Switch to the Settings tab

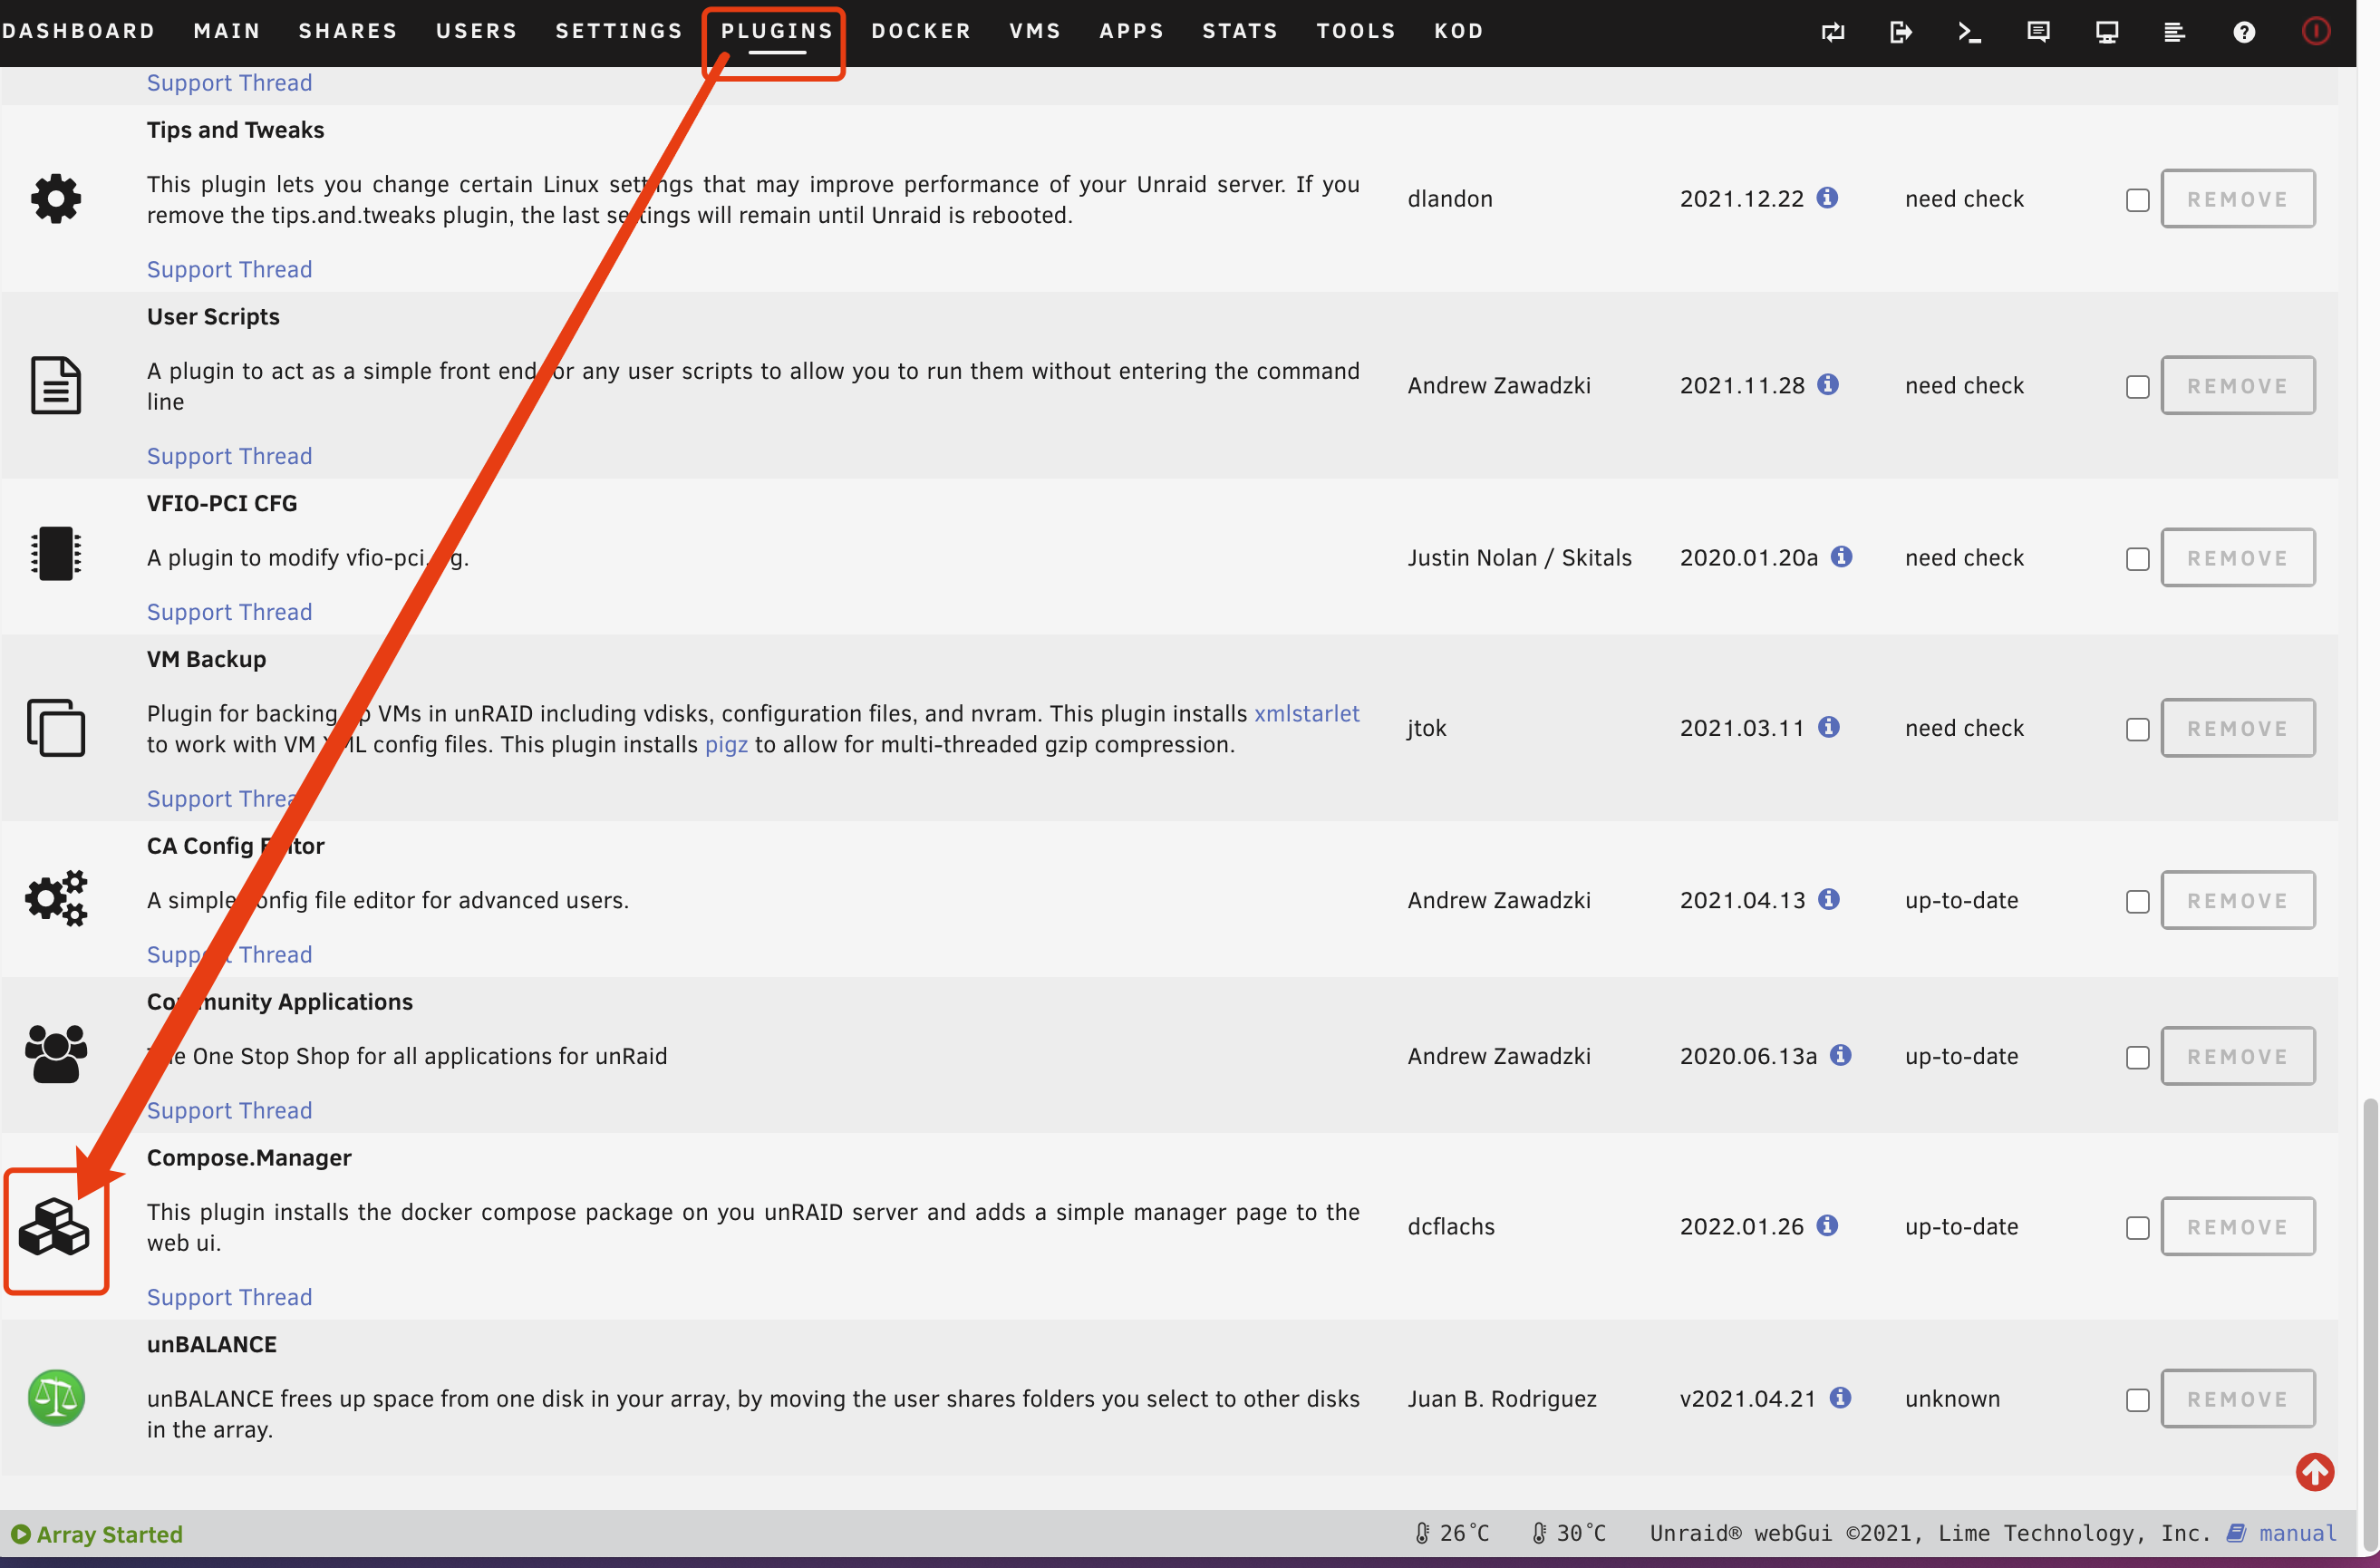(x=618, y=31)
